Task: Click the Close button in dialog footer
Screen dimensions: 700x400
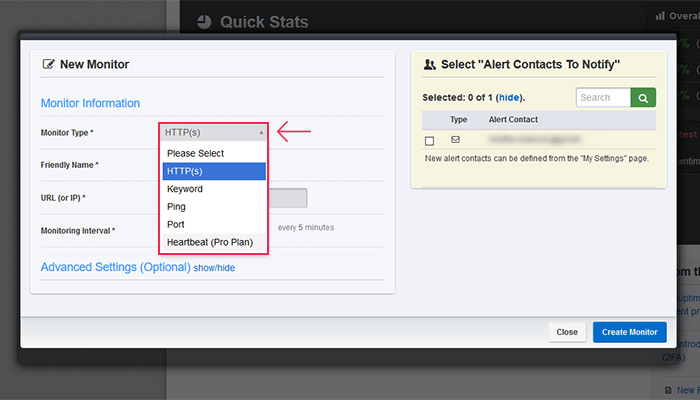Action: coord(567,332)
